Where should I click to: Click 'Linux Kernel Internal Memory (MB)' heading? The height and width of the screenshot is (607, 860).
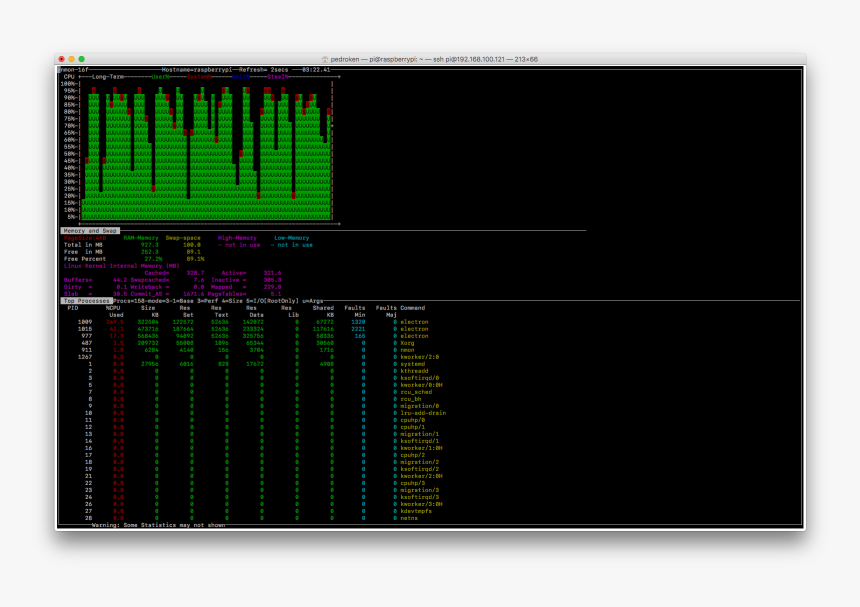point(121,266)
